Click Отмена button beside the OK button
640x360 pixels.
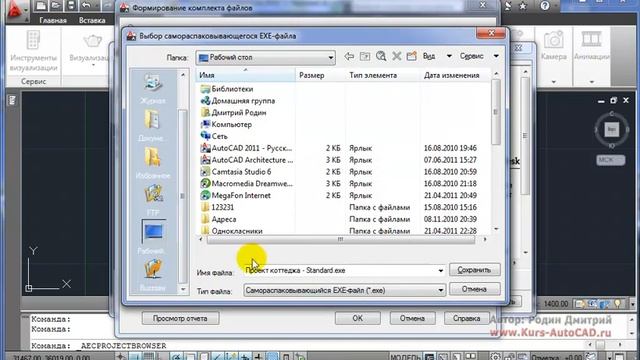412,318
